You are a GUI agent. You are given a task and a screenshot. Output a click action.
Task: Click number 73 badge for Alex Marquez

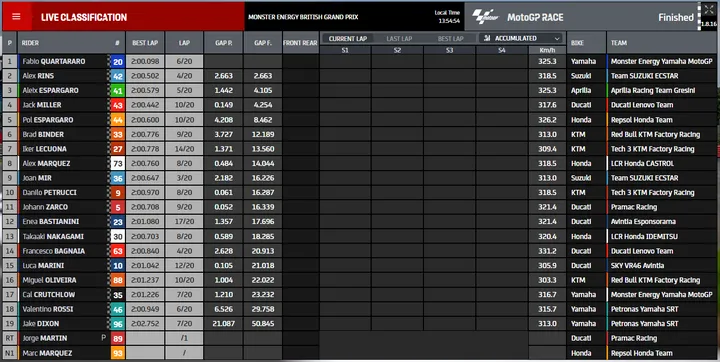pos(118,164)
